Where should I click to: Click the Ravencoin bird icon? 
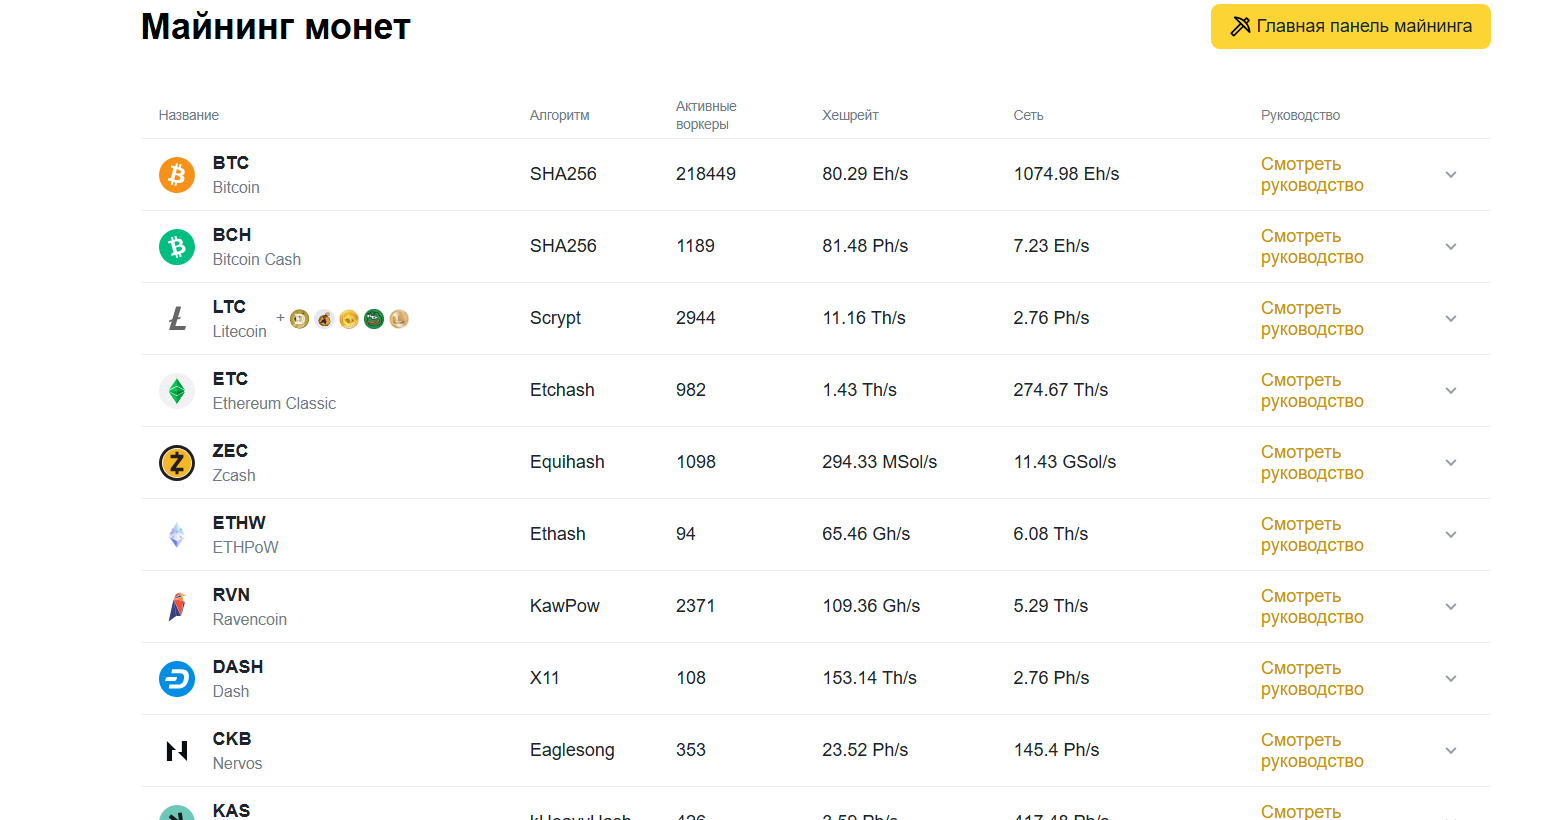[177, 607]
